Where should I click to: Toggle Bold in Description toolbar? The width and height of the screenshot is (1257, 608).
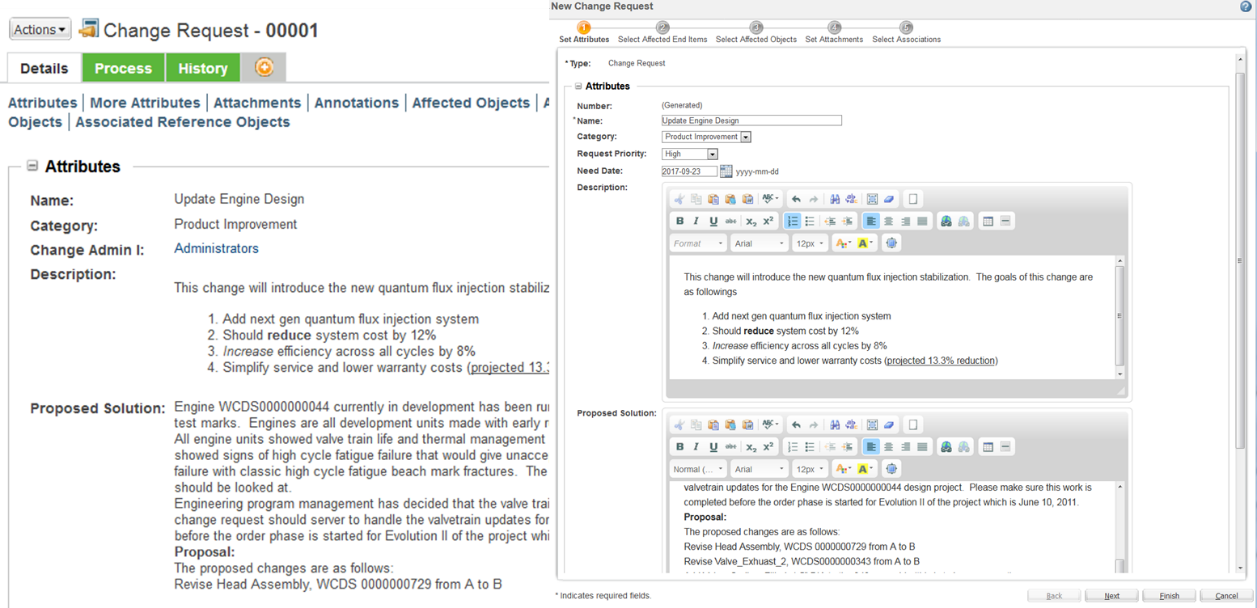click(x=680, y=221)
